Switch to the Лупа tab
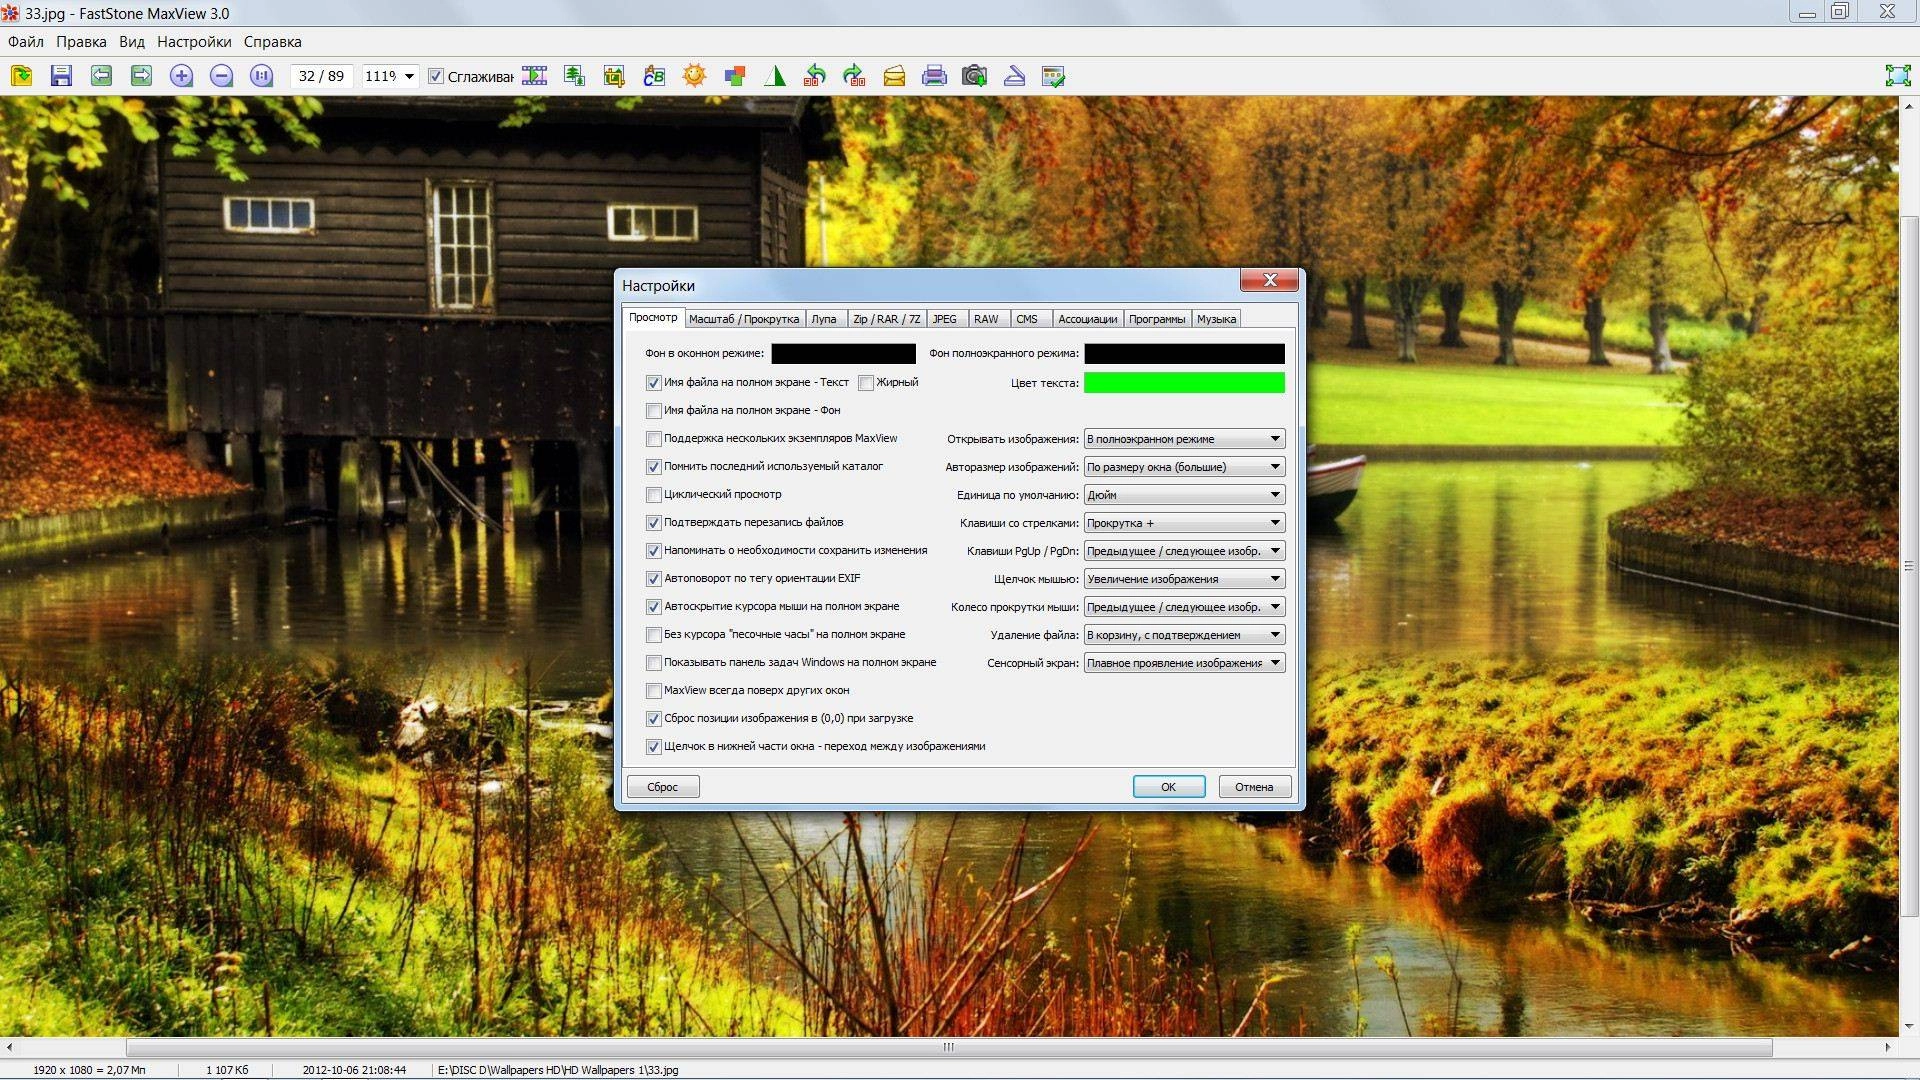Screen dimensions: 1920x1080 pyautogui.click(x=824, y=319)
